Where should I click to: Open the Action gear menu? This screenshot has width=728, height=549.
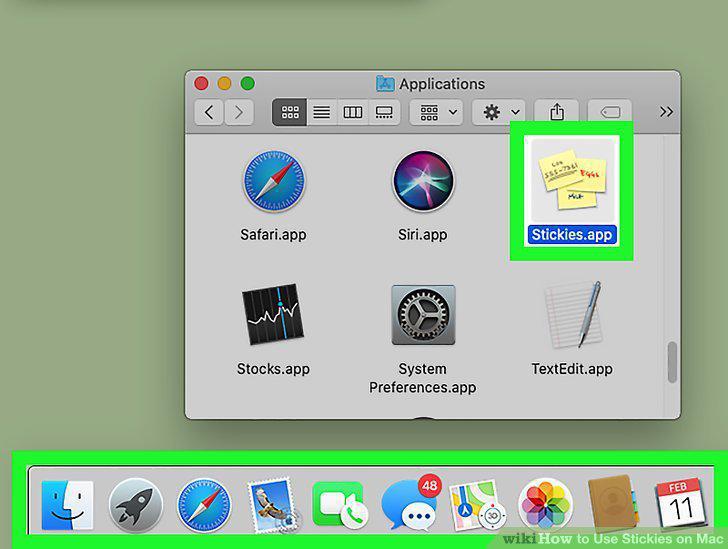click(499, 112)
